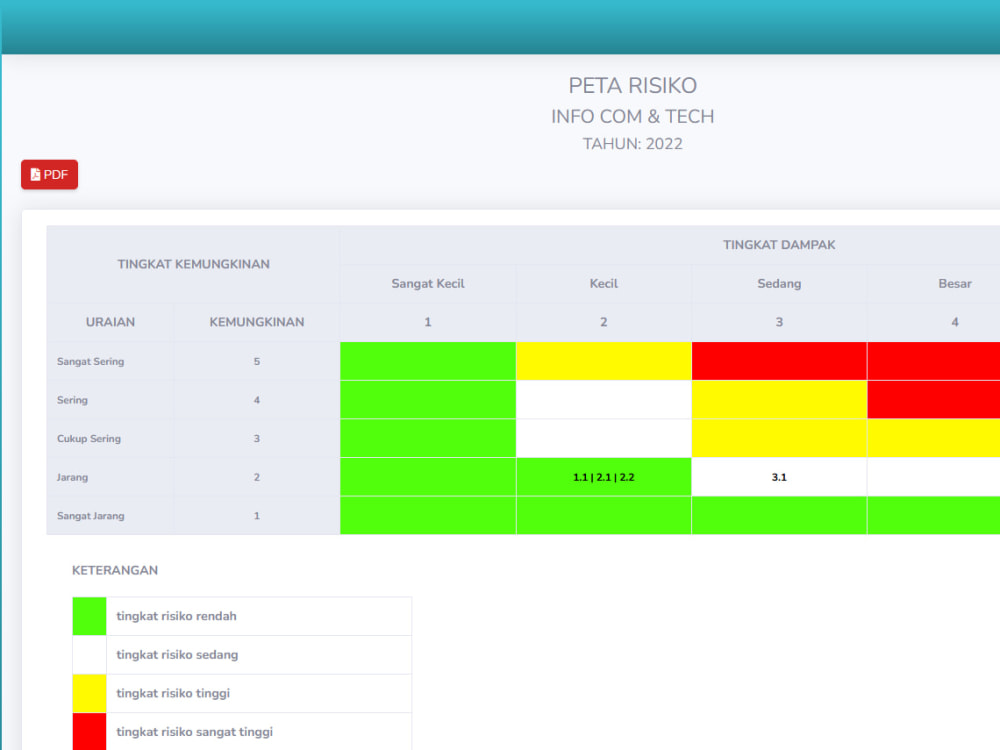Click 'tingkat risiko rendah' legend text
This screenshot has width=1000, height=750.
click(x=176, y=616)
